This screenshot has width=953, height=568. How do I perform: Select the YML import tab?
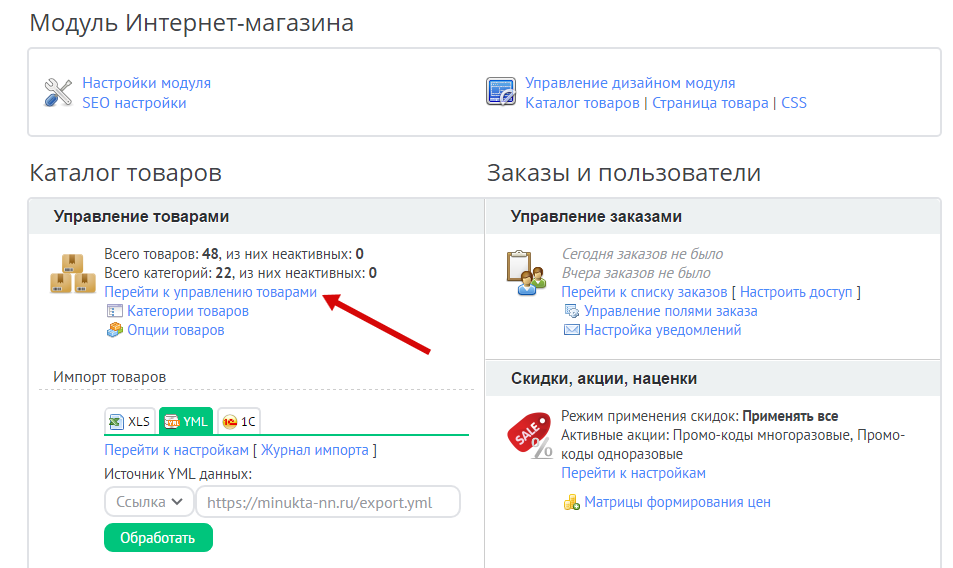click(x=185, y=421)
